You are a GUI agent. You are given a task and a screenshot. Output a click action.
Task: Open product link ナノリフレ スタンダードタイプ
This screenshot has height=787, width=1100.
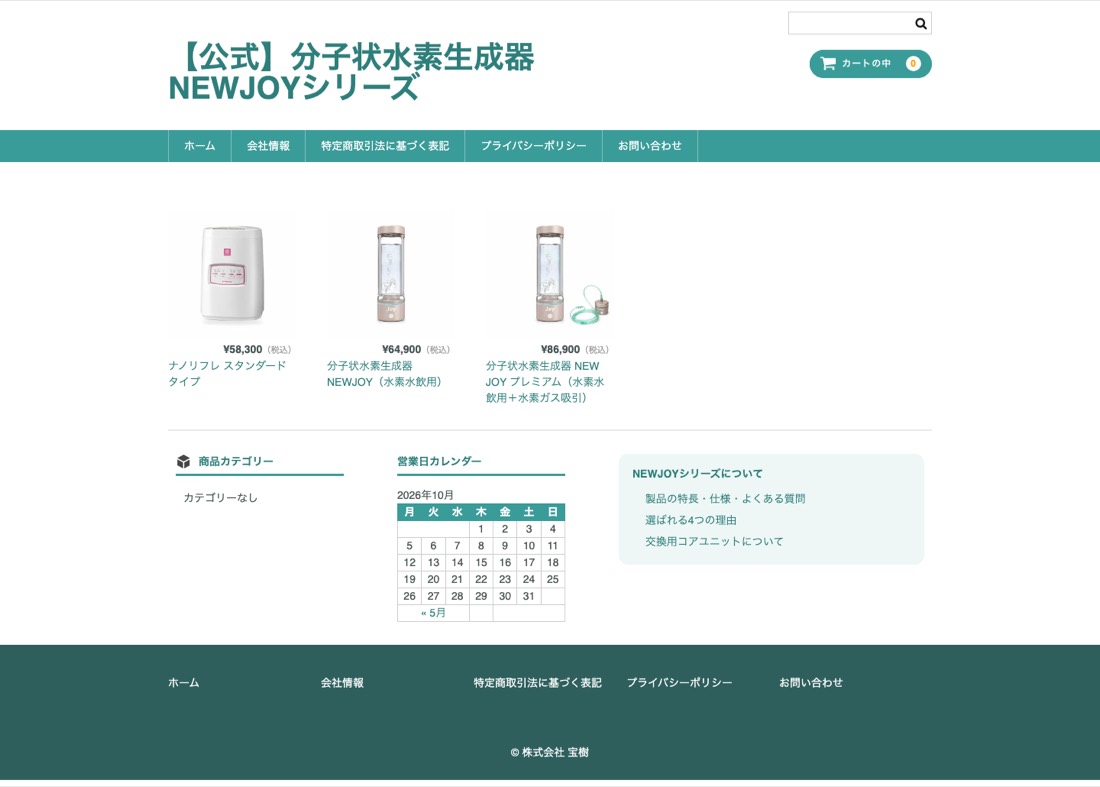(227, 373)
